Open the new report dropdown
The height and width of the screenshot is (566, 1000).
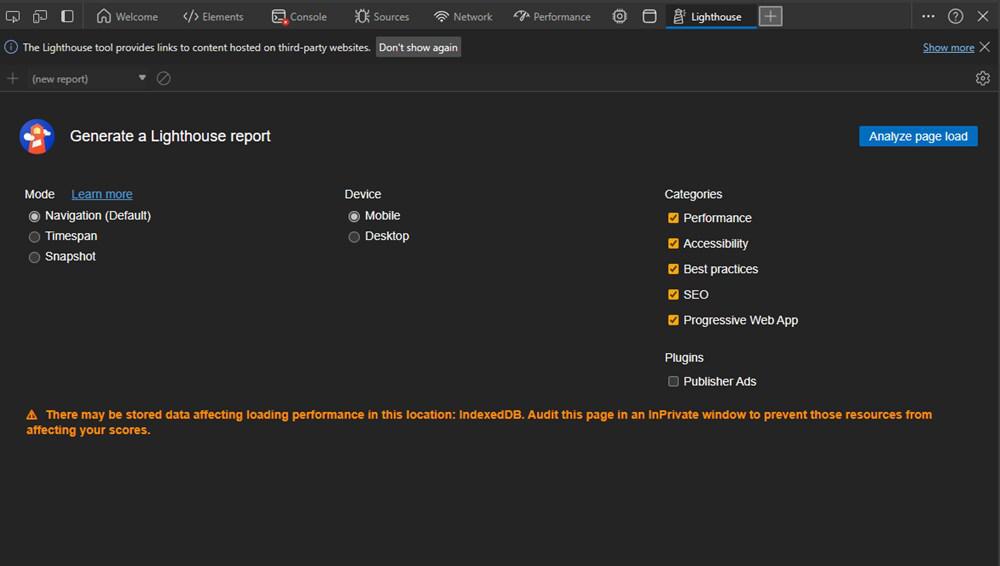click(142, 78)
